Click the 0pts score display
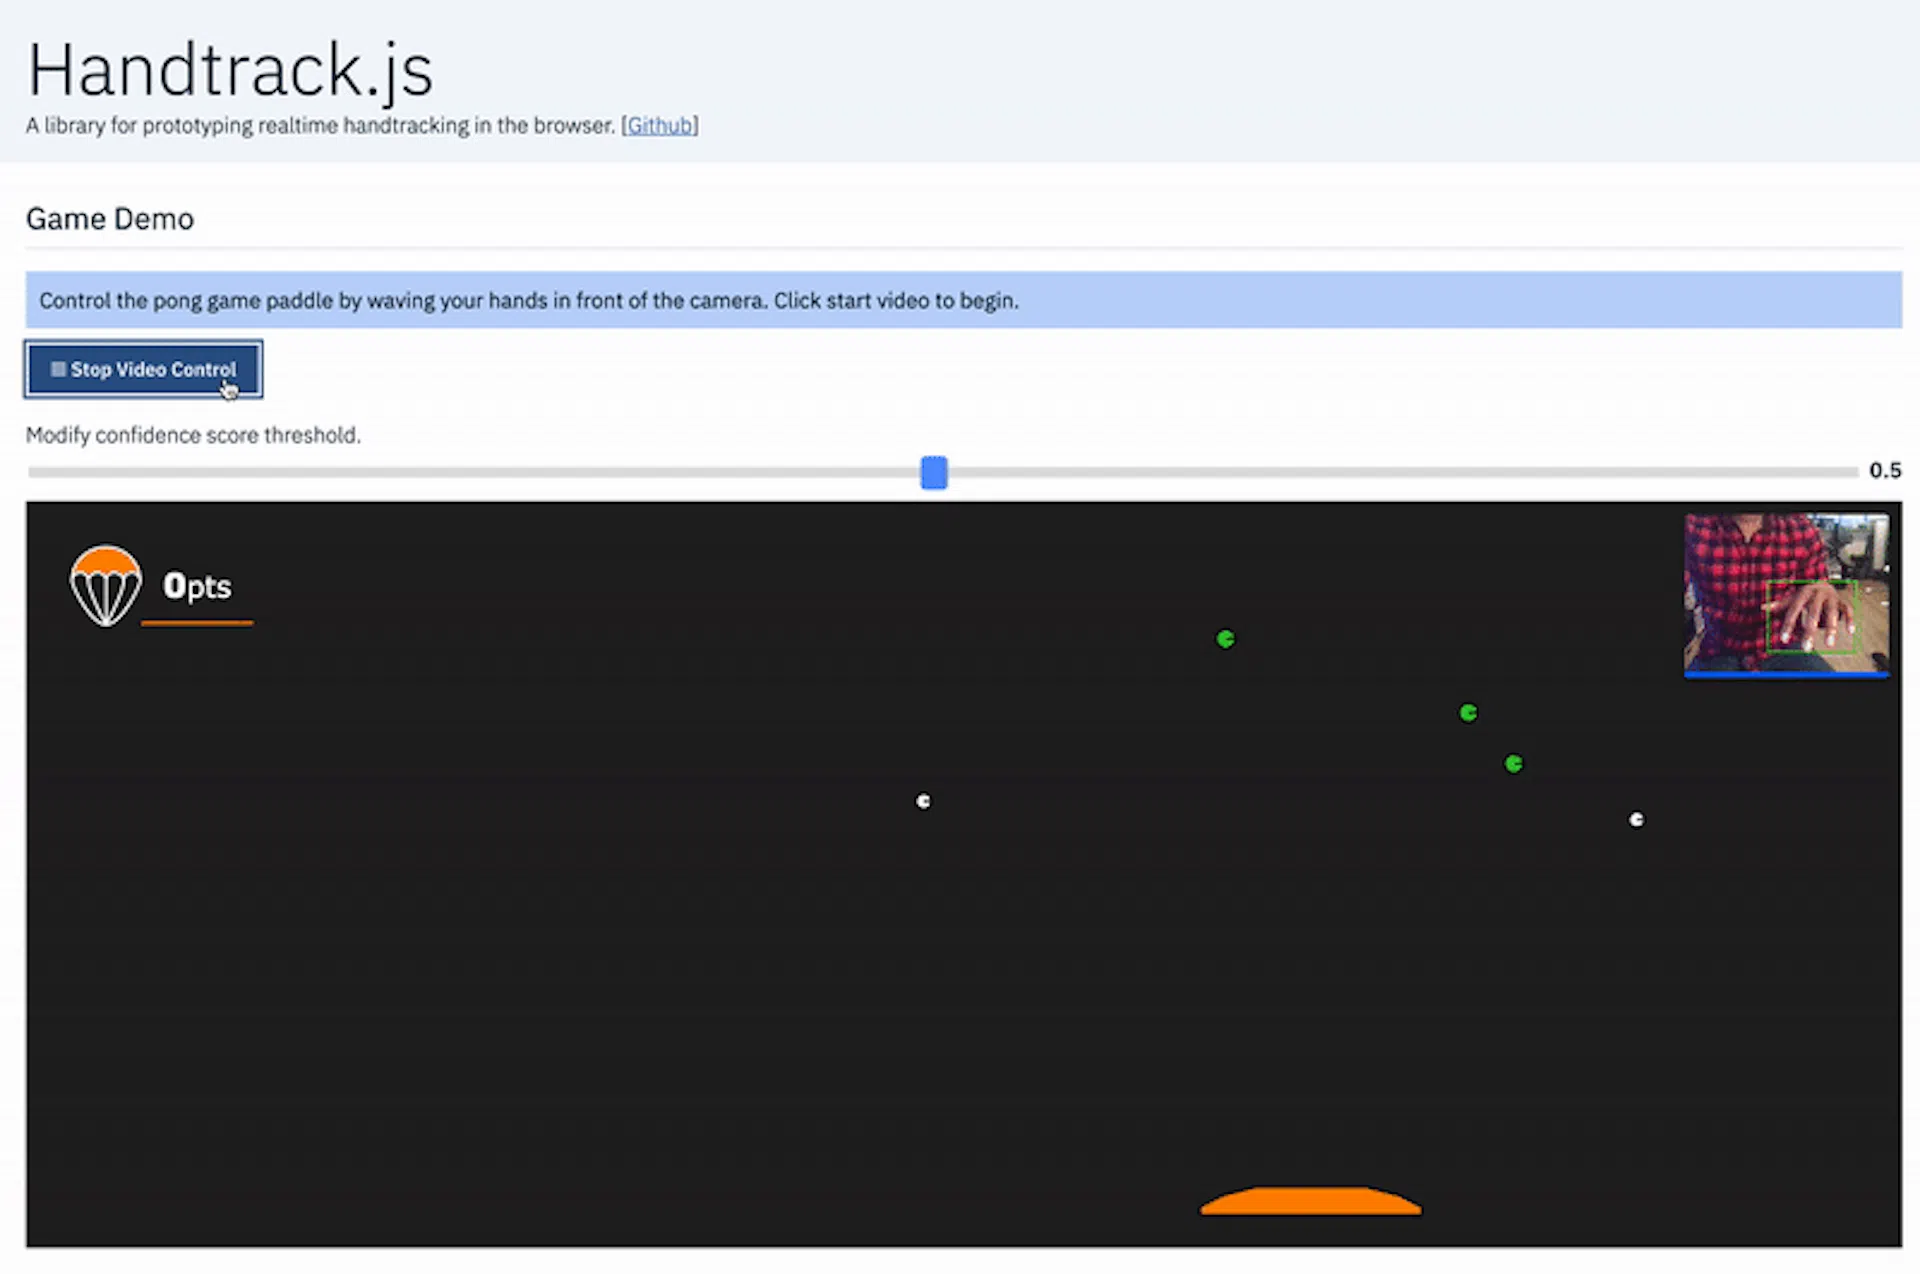The image size is (1920, 1274). pos(197,586)
